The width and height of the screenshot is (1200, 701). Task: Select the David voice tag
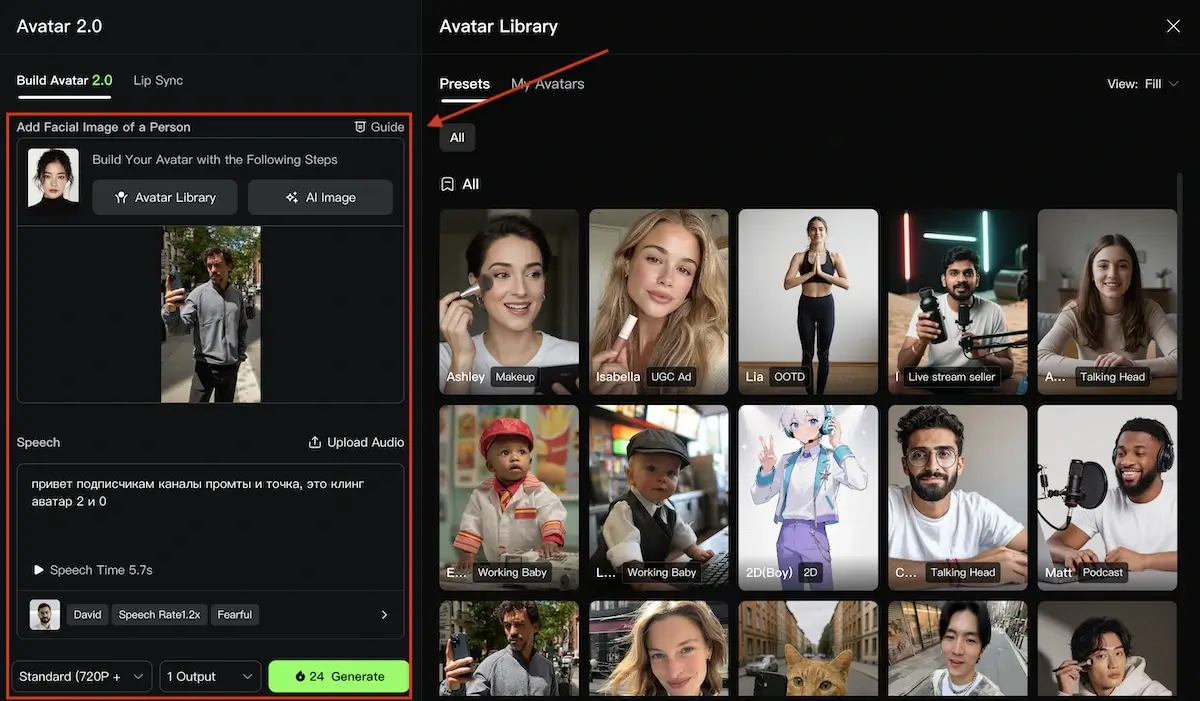click(88, 615)
